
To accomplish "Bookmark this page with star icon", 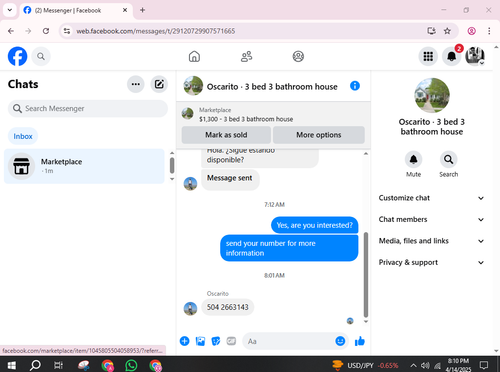I will pyautogui.click(x=447, y=31).
